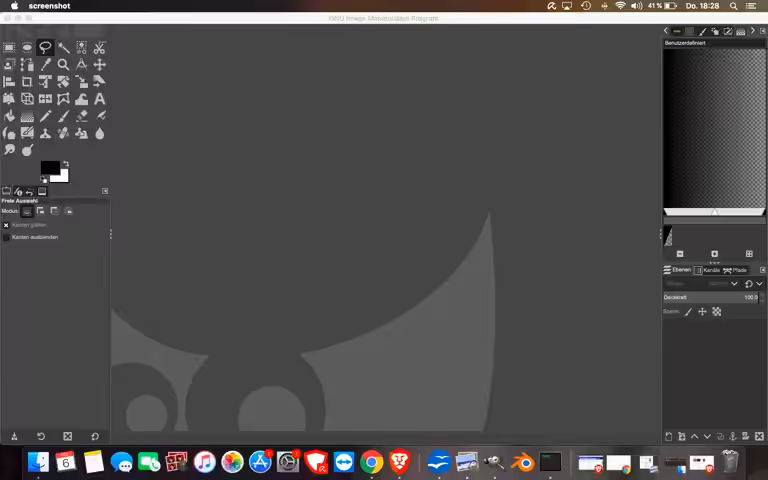This screenshot has height=480, width=768.
Task: Select the Text tool
Action: click(99, 99)
